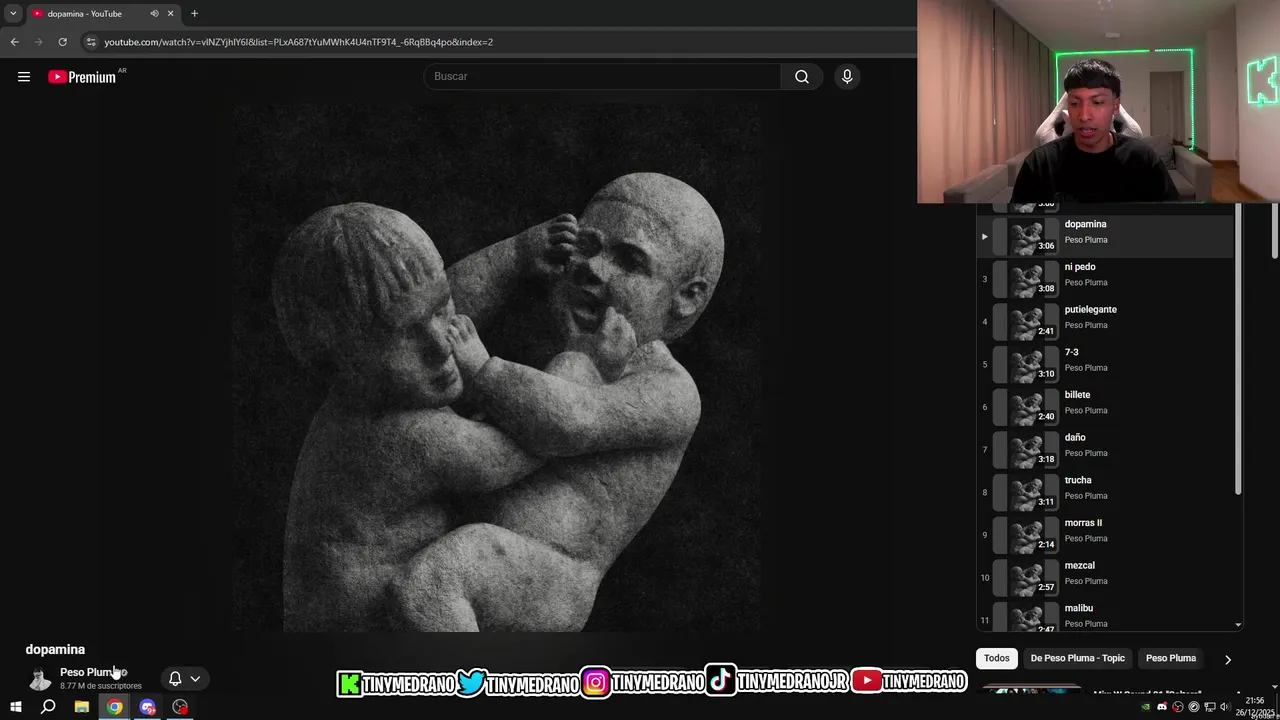This screenshot has height=720, width=1280.
Task: Open the tab search dropdown
Action: [x=13, y=13]
